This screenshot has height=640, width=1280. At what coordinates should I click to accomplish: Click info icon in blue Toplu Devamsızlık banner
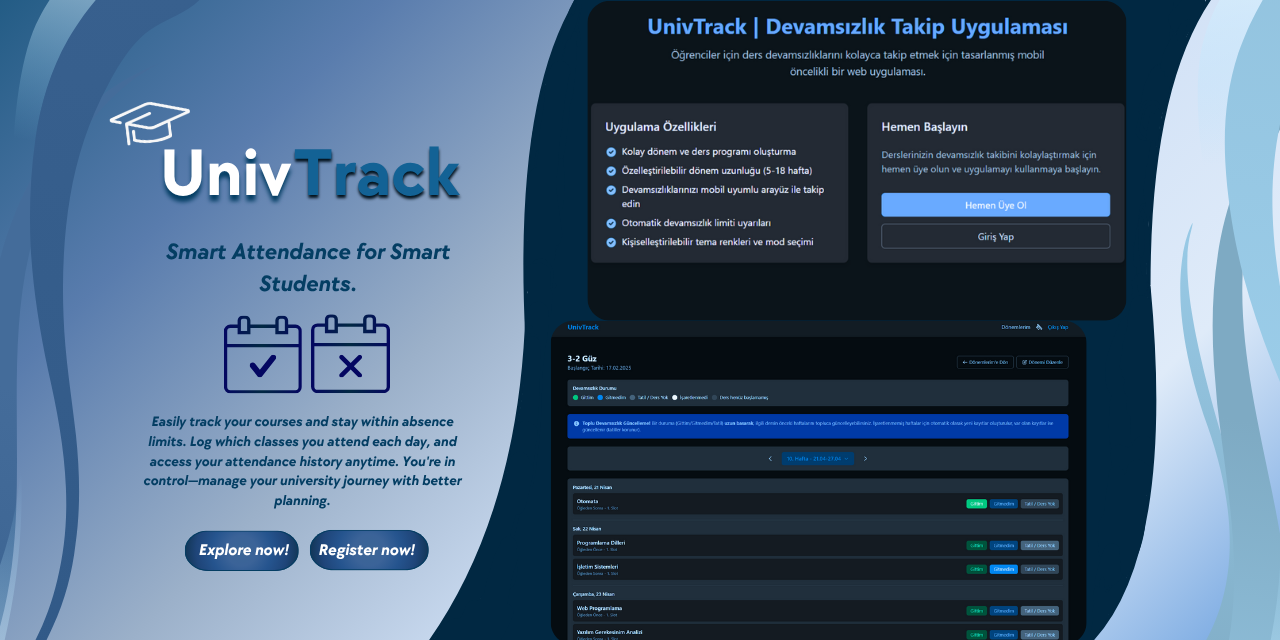pos(576,423)
